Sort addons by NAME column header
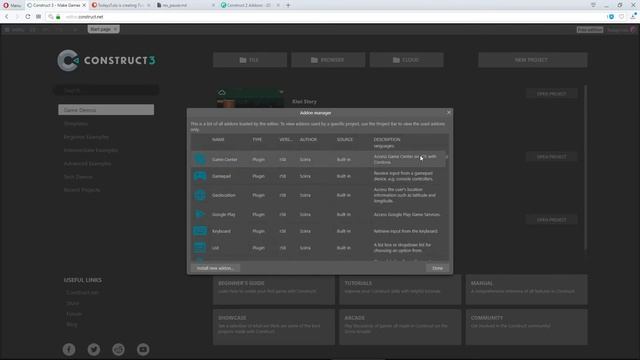The width and height of the screenshot is (640, 360). (x=218, y=140)
